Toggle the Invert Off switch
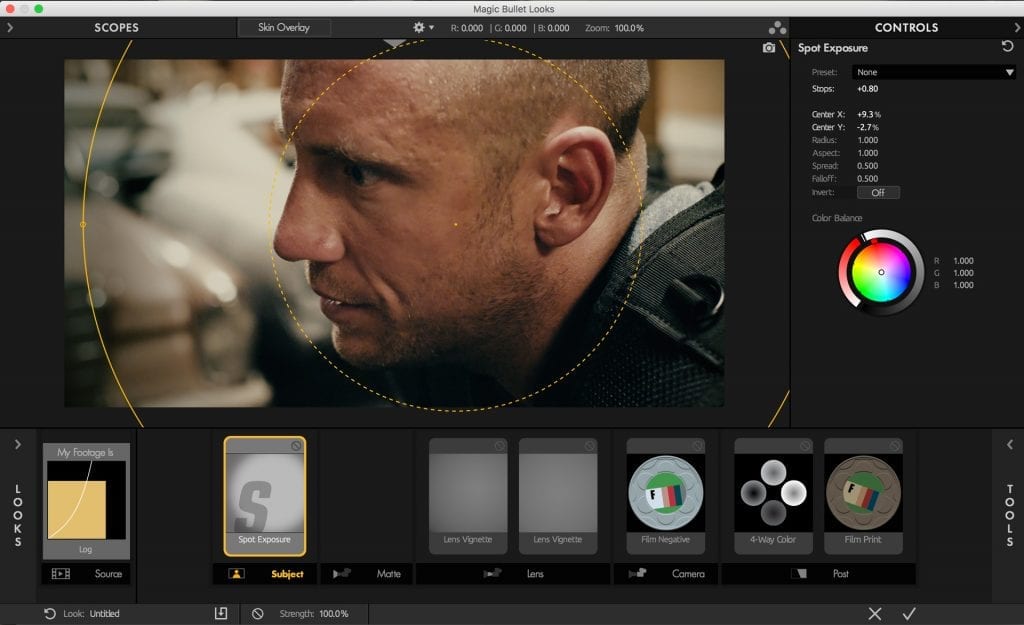The height and width of the screenshot is (625, 1024). [x=877, y=192]
